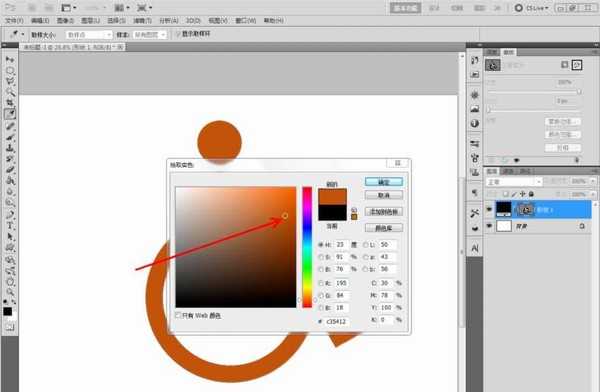The image size is (600, 392).
Task: Open the Color Libraries button
Action: click(x=384, y=228)
